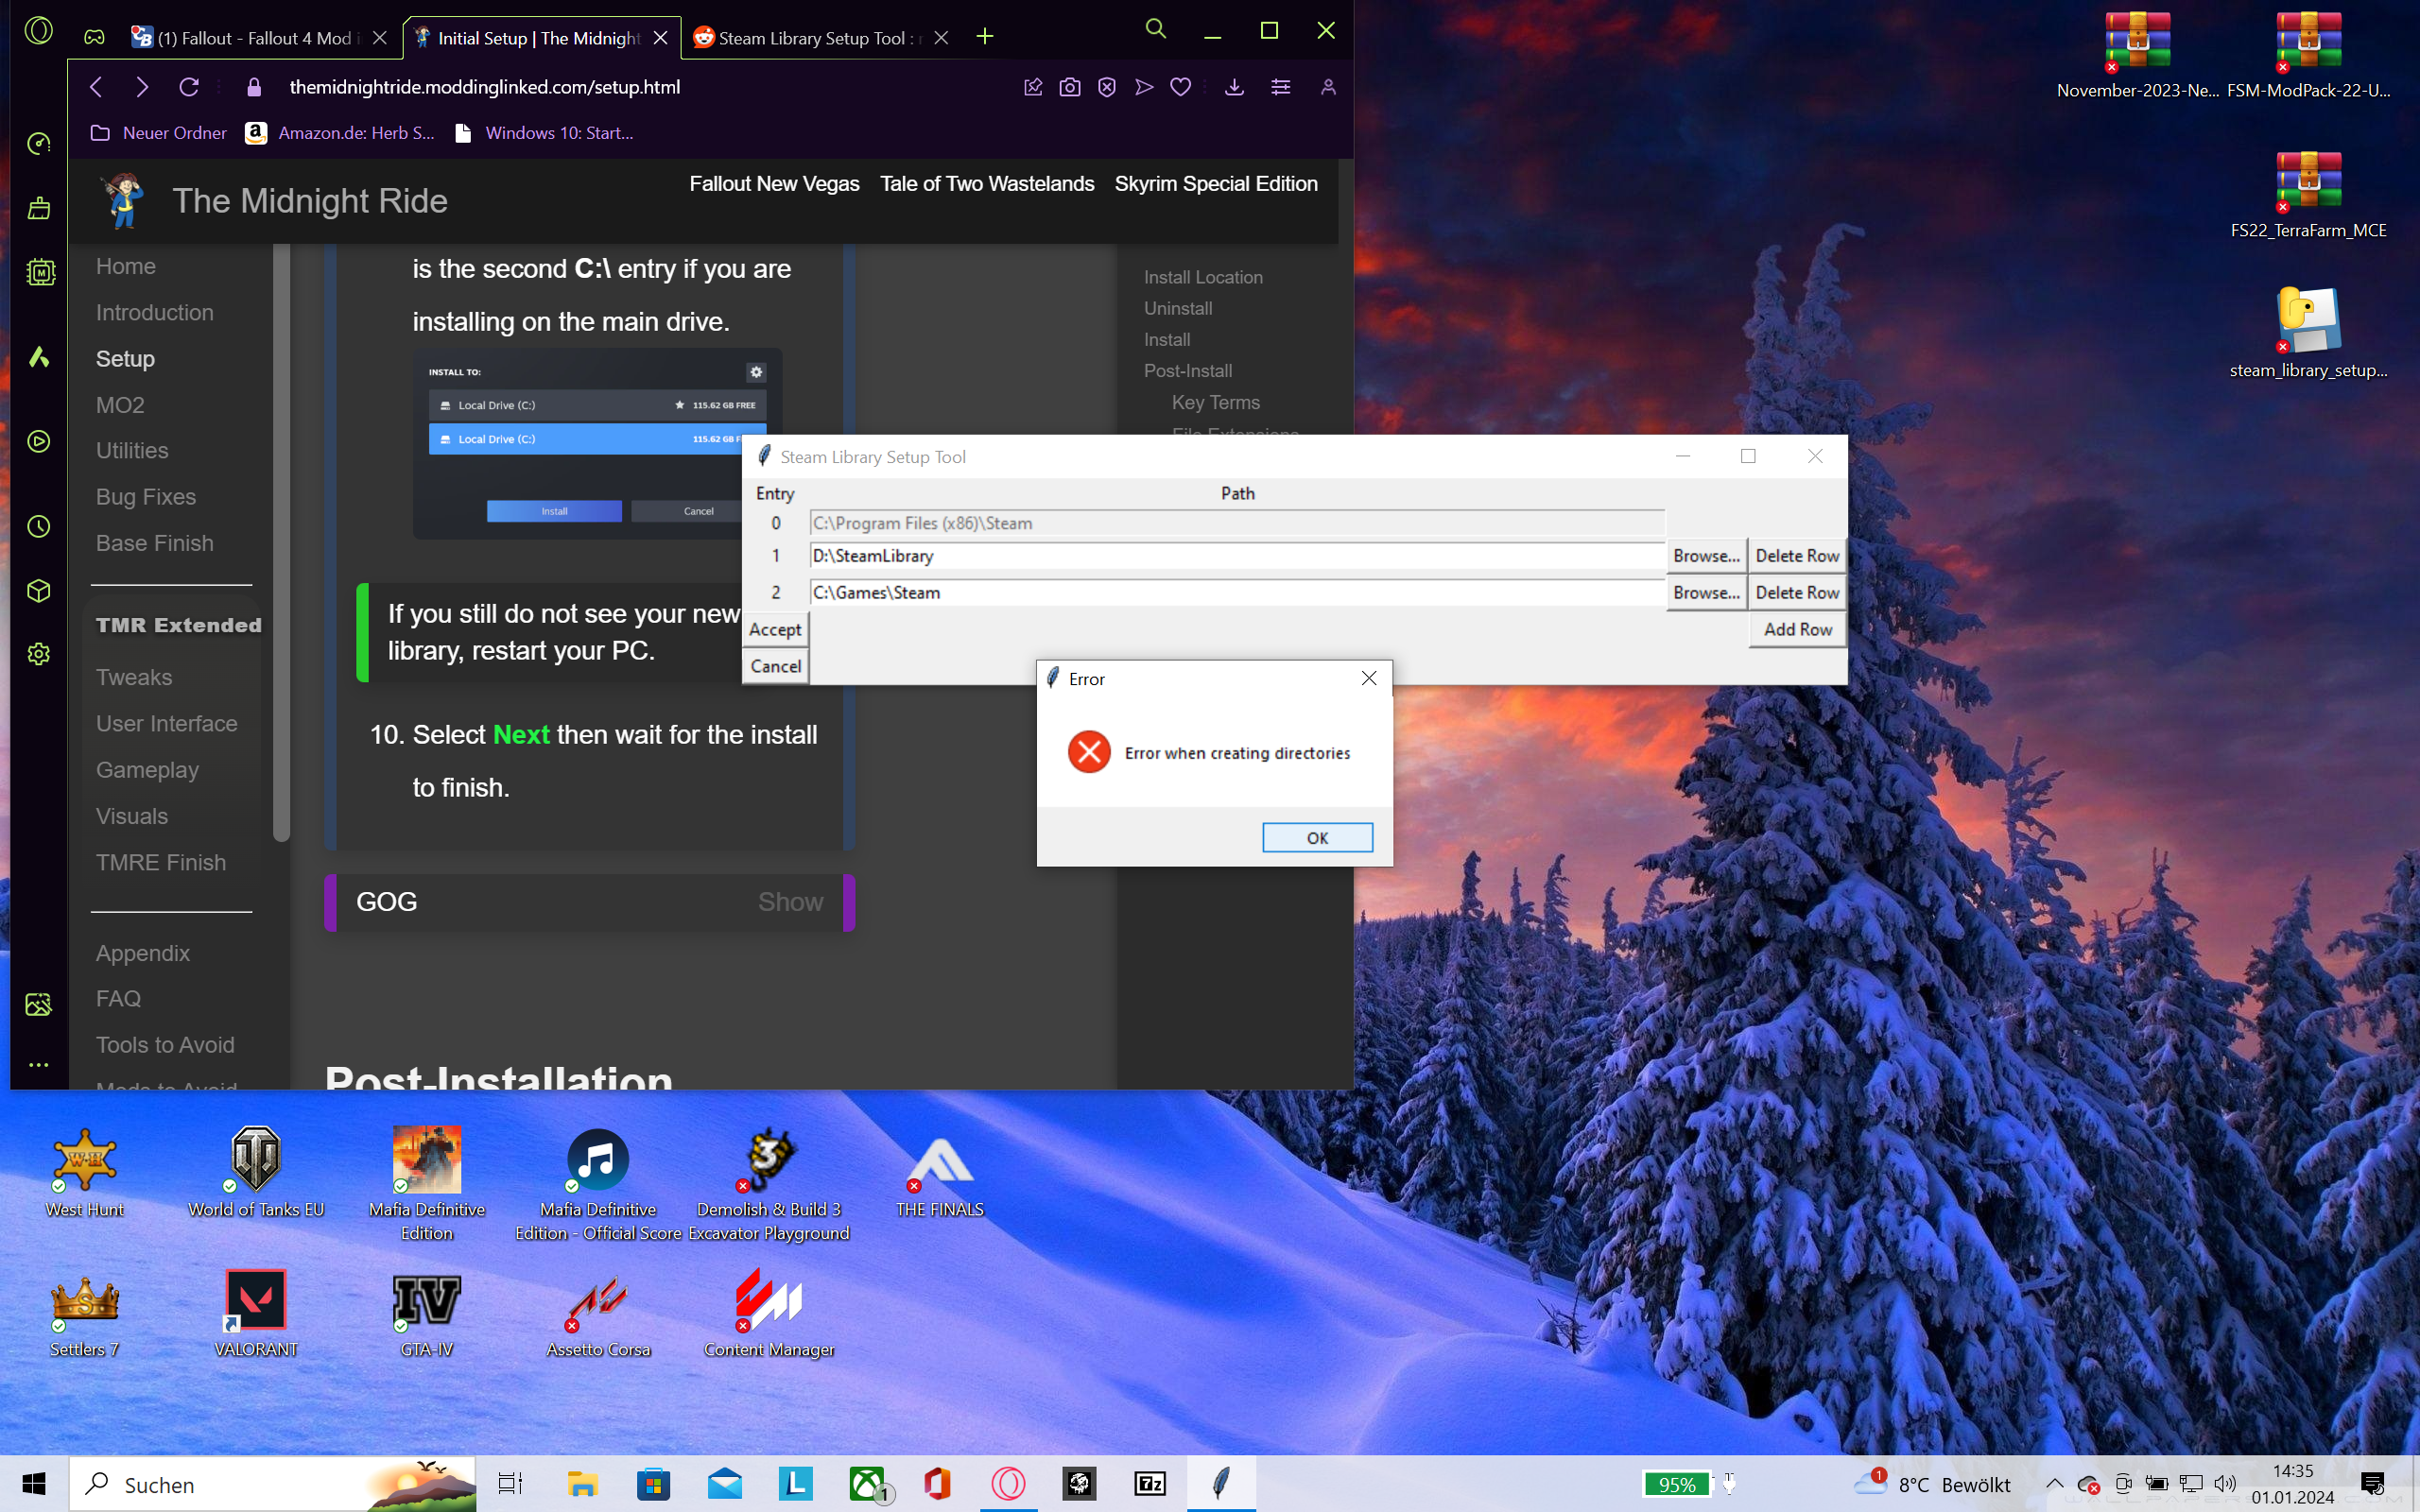The height and width of the screenshot is (1512, 2420).
Task: Click the heart bookmark icon
Action: 1180,87
